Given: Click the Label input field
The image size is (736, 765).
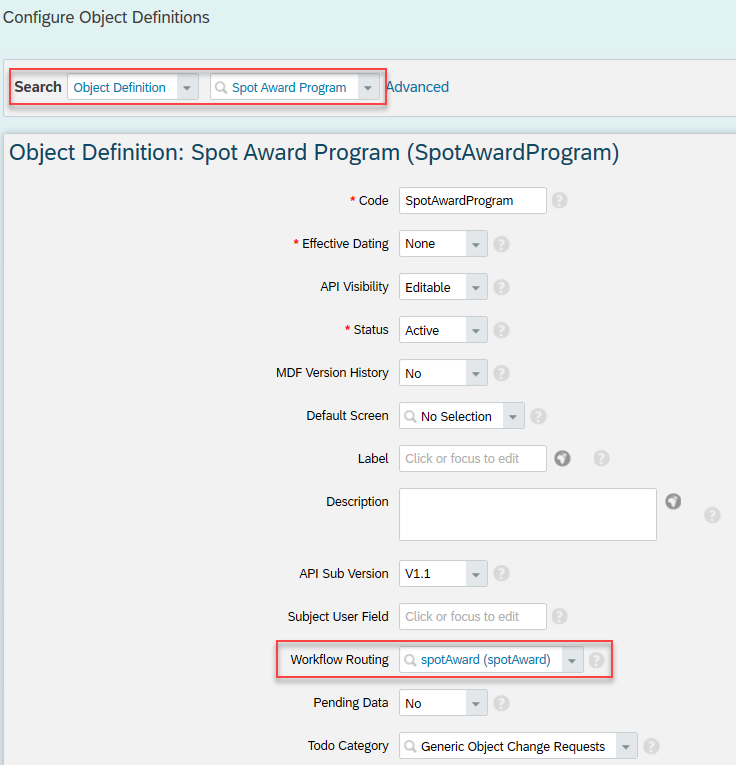Looking at the screenshot, I should coord(473,458).
